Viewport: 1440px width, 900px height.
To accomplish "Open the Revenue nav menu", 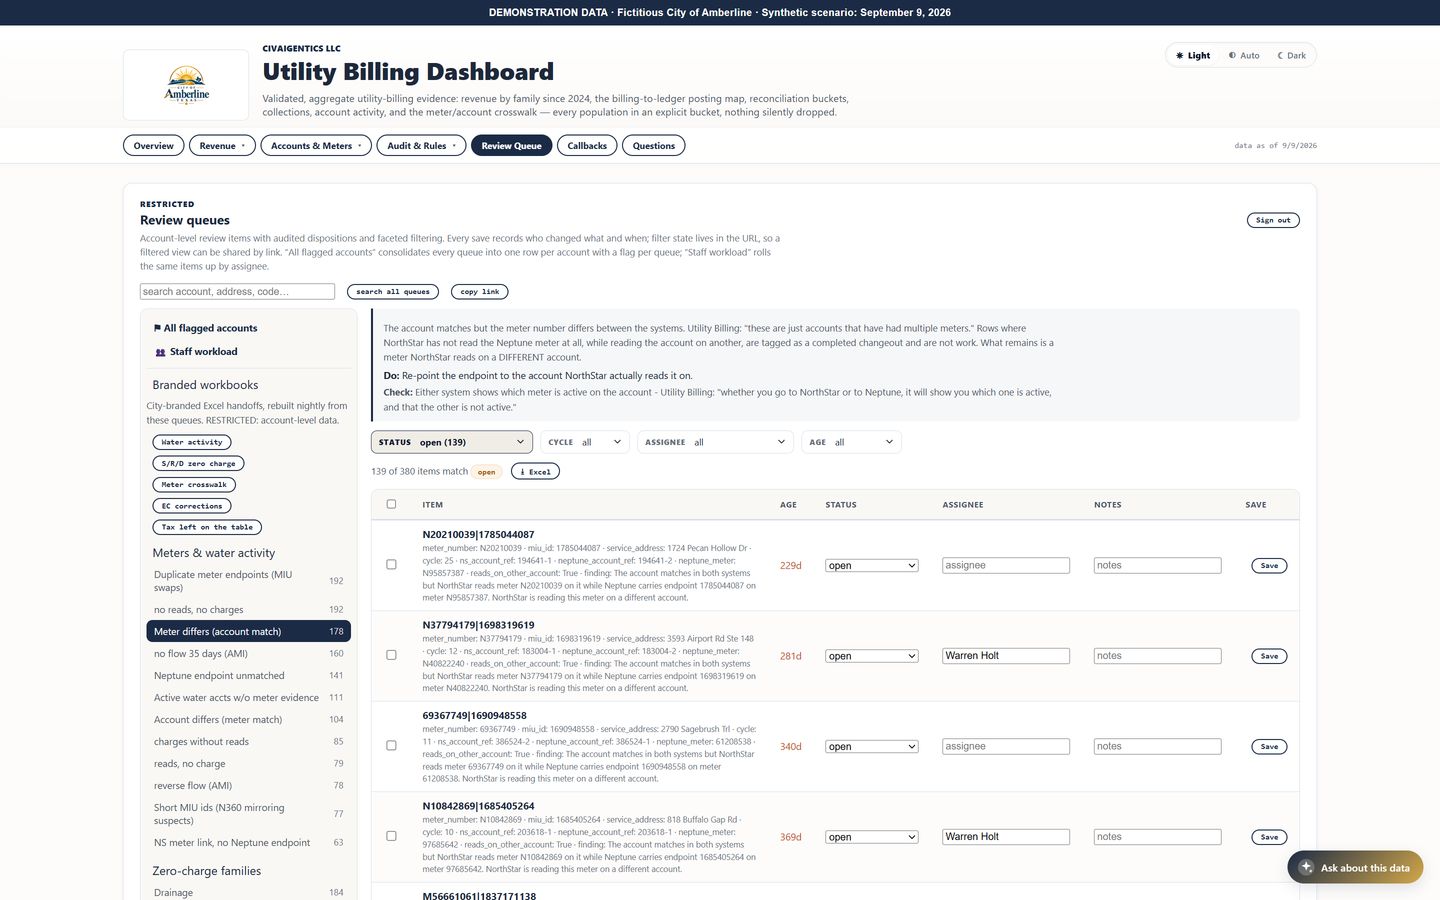I will 222,146.
